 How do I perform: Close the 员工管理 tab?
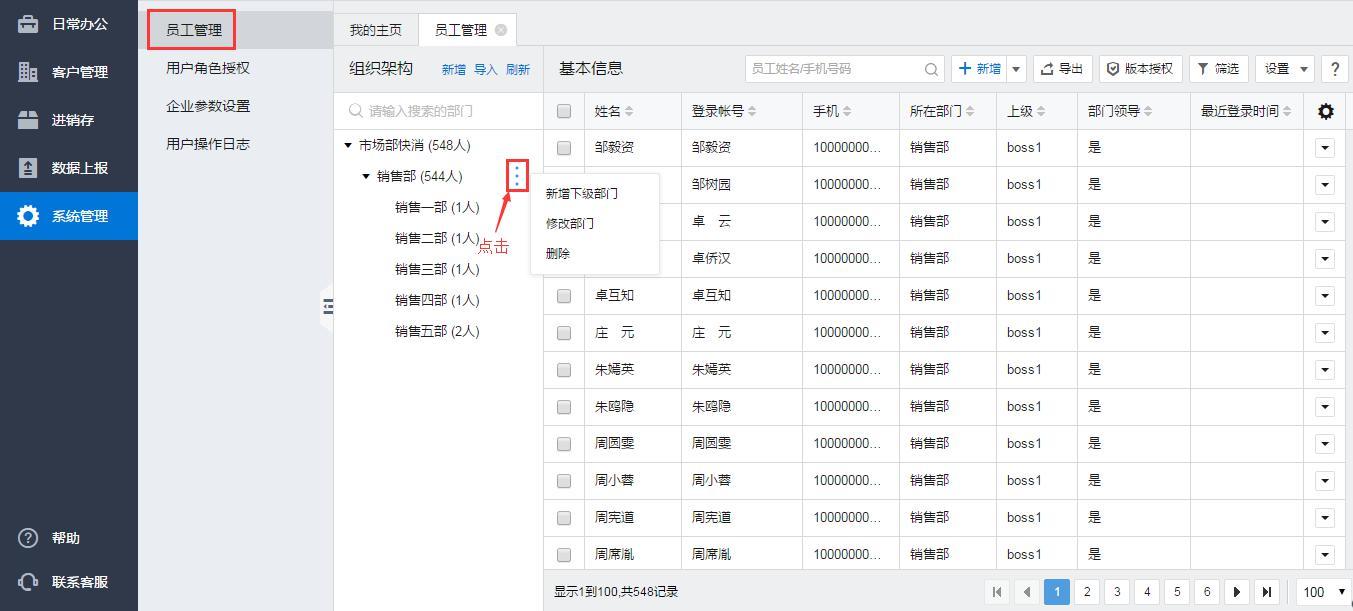(501, 30)
